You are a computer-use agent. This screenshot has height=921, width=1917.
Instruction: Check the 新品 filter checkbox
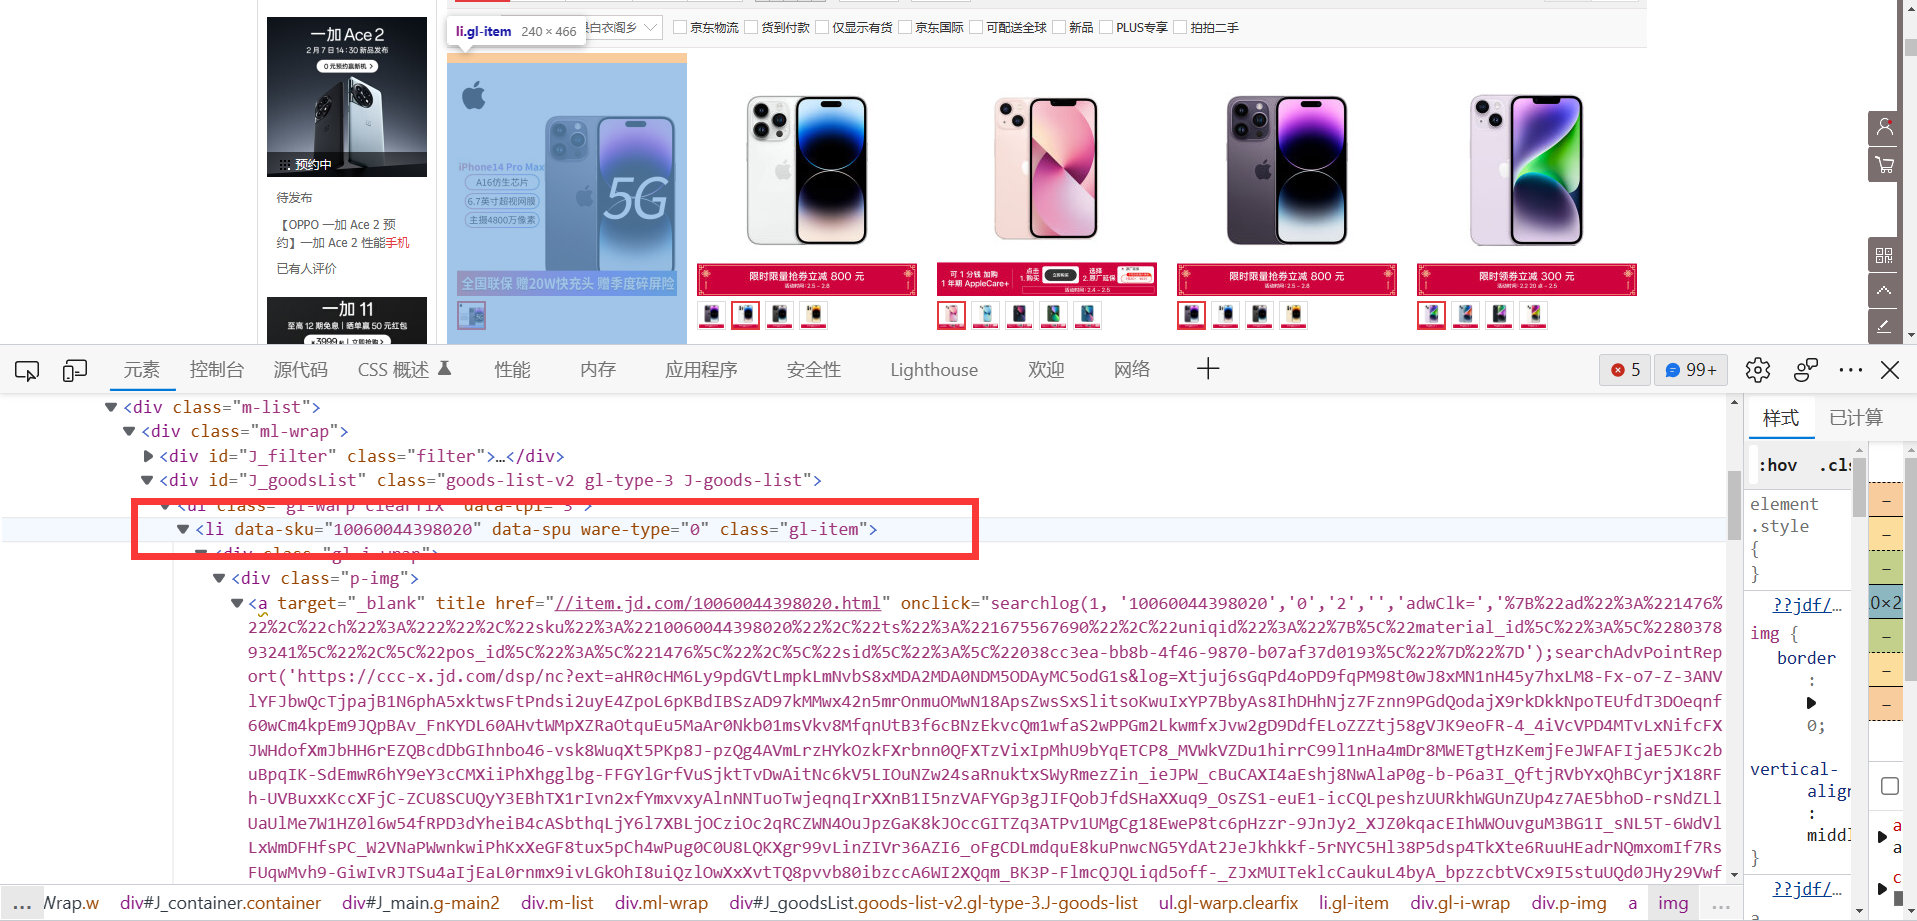1059,27
